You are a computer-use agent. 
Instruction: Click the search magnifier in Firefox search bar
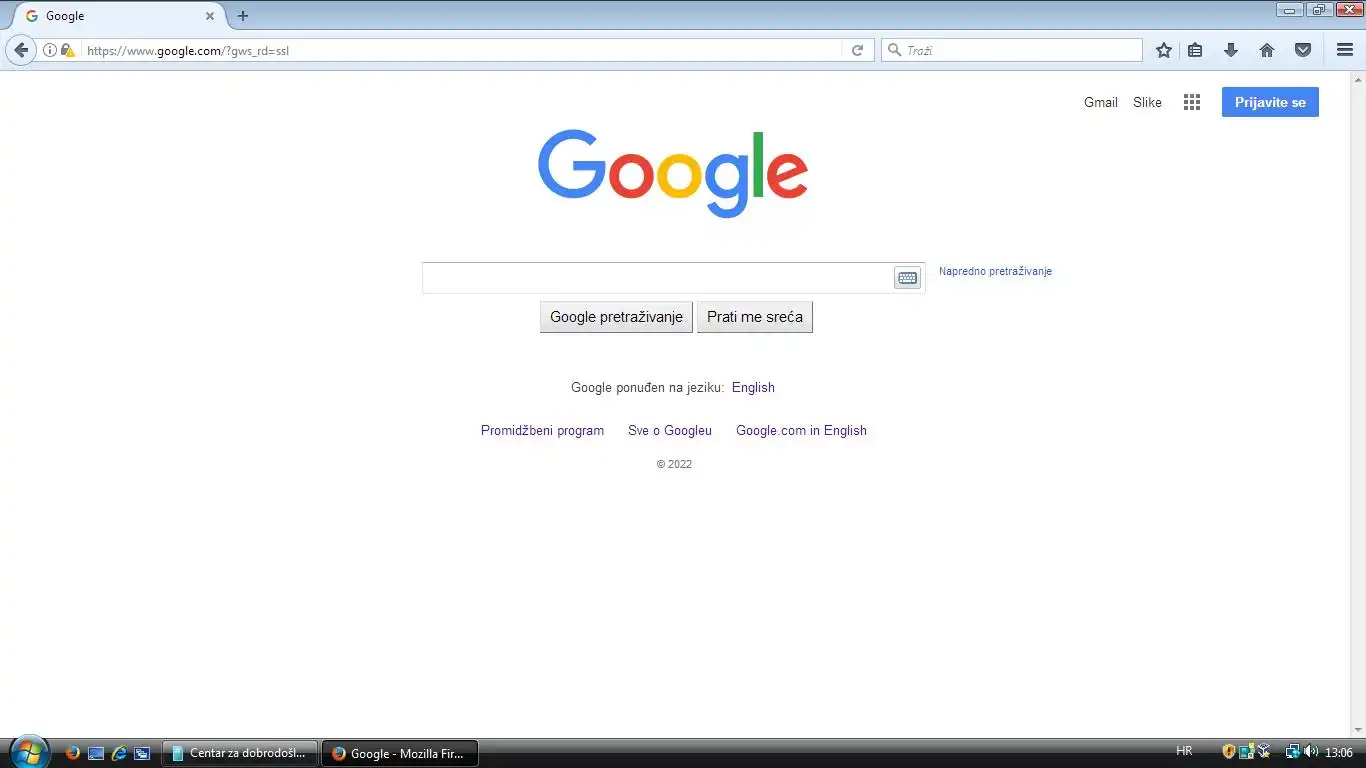(894, 50)
